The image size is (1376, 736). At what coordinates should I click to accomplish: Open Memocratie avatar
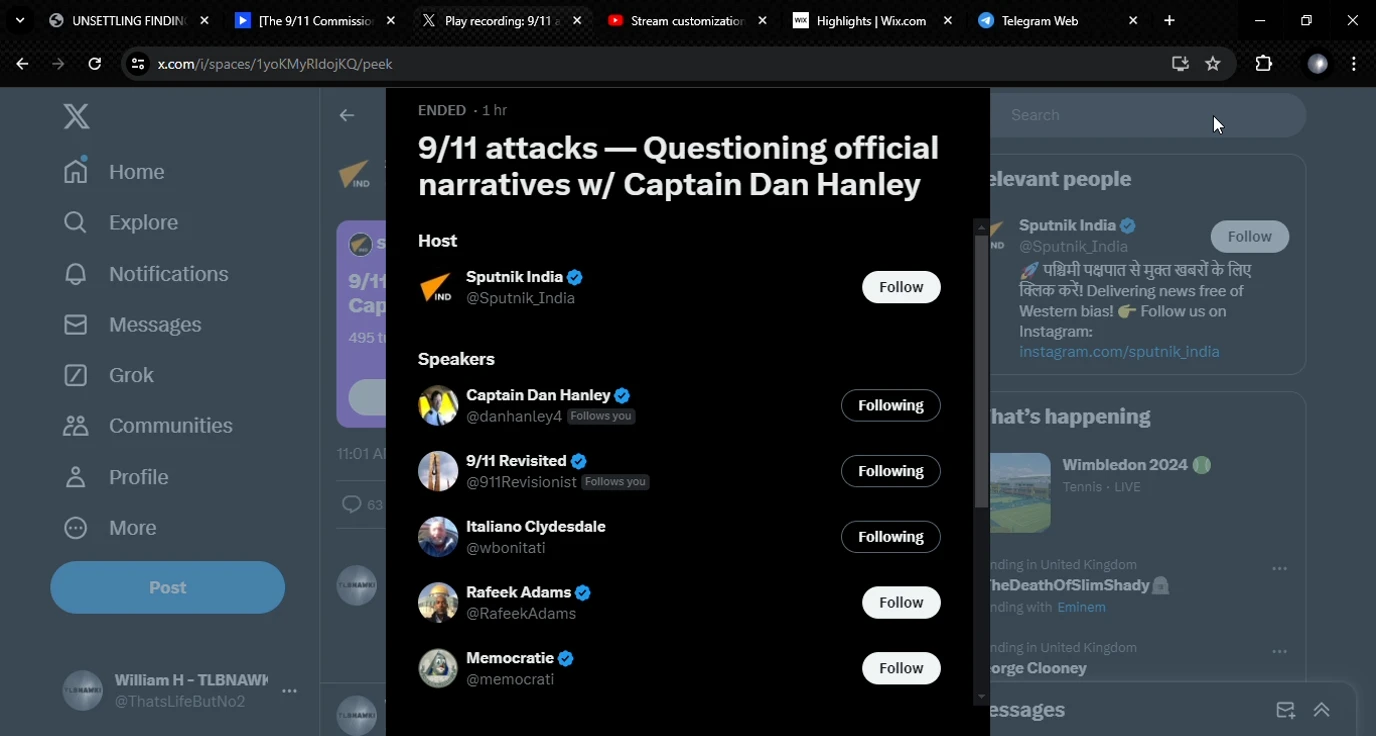(438, 668)
